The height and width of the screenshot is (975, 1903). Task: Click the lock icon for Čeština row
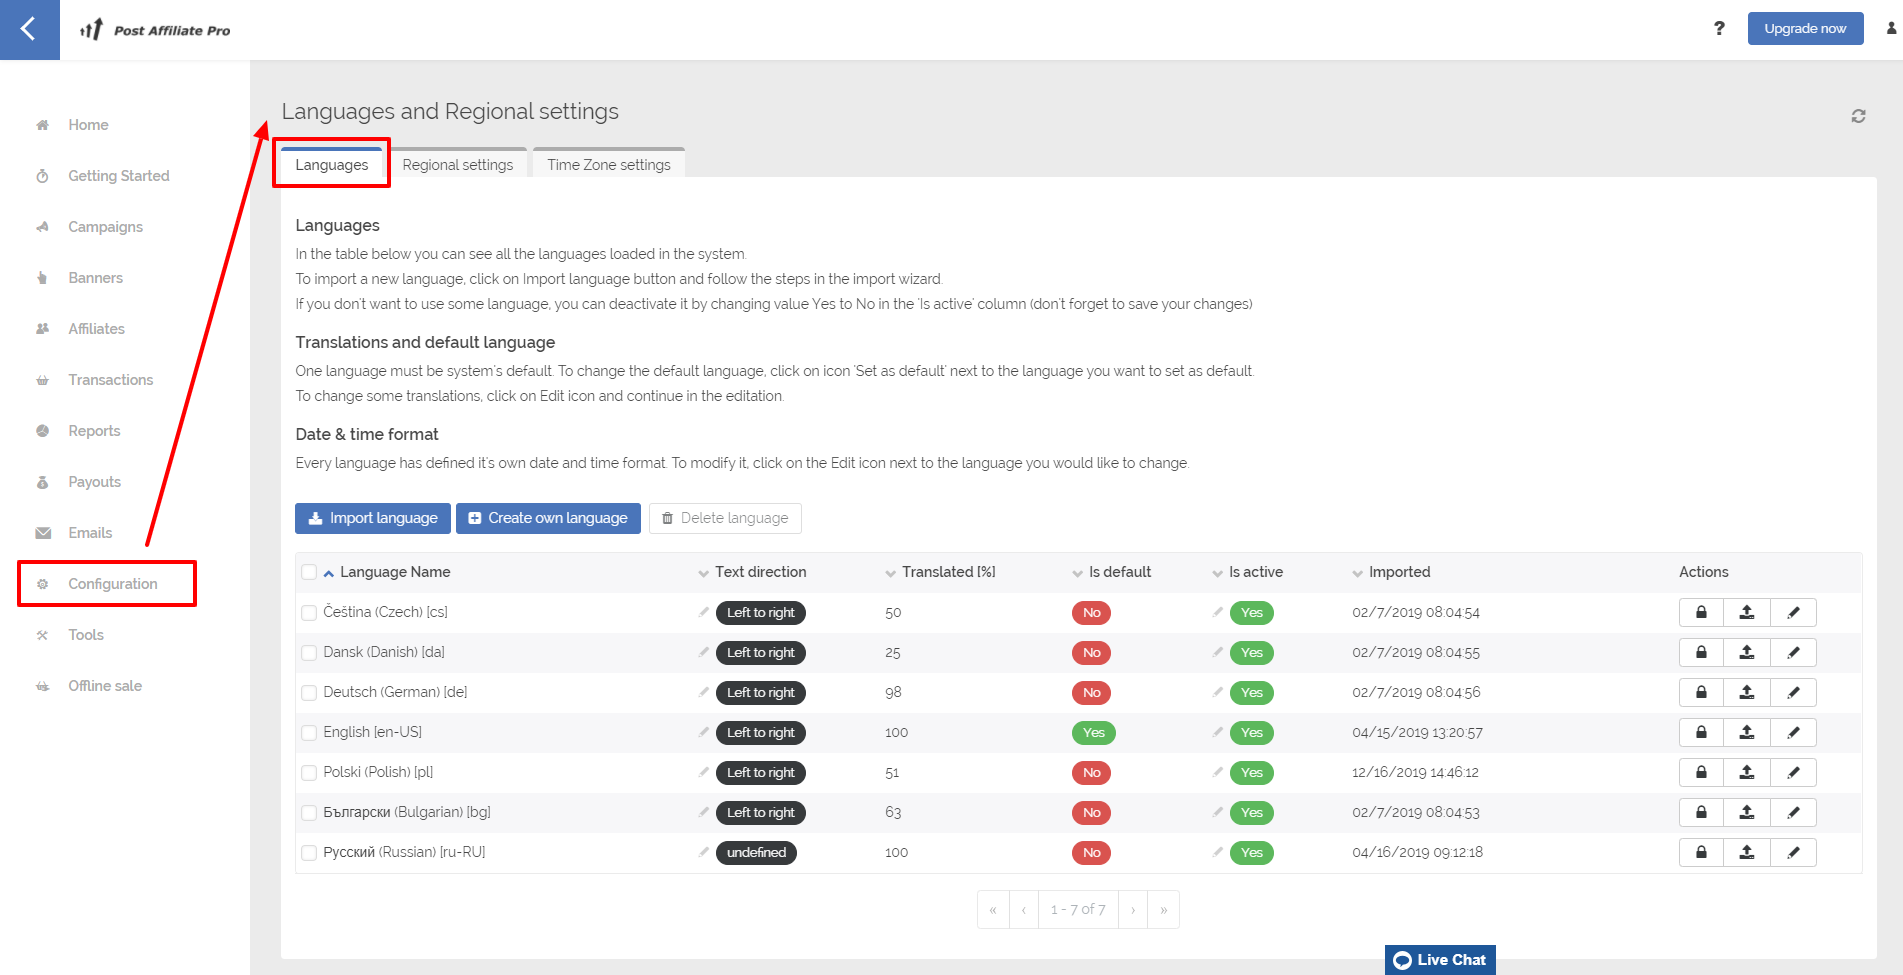tap(1701, 612)
